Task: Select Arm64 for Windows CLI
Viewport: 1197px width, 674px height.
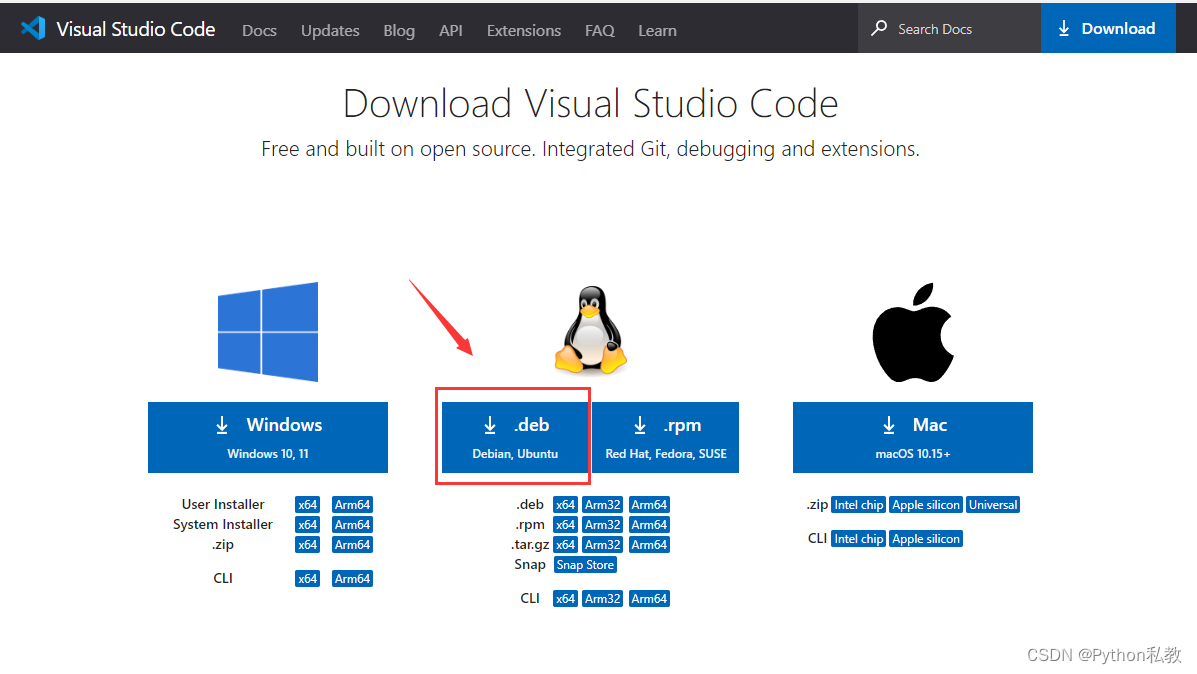Action: pyautogui.click(x=353, y=579)
